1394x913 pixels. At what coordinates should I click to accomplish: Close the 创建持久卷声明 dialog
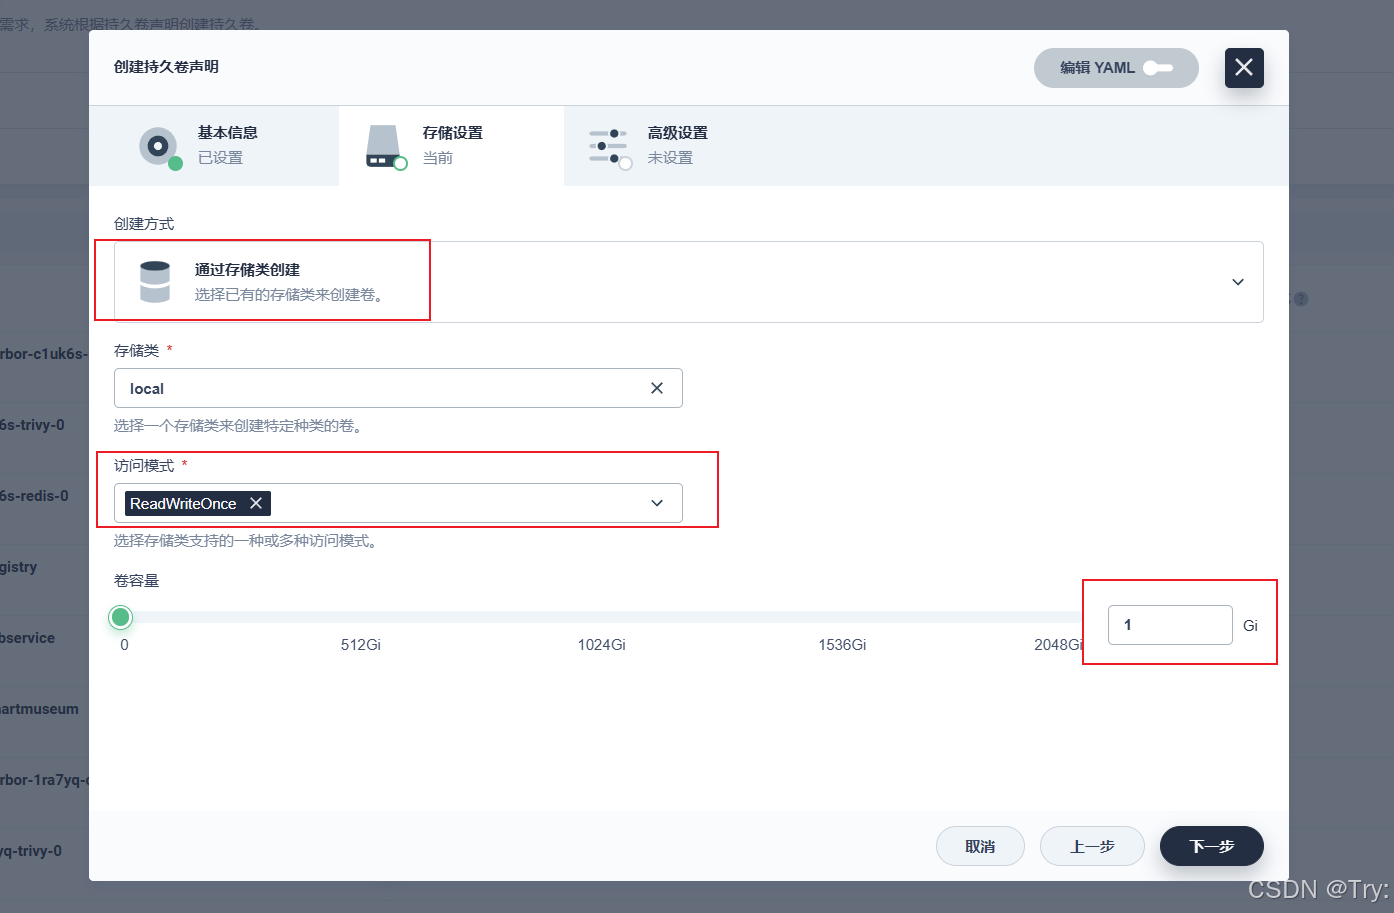tap(1243, 68)
